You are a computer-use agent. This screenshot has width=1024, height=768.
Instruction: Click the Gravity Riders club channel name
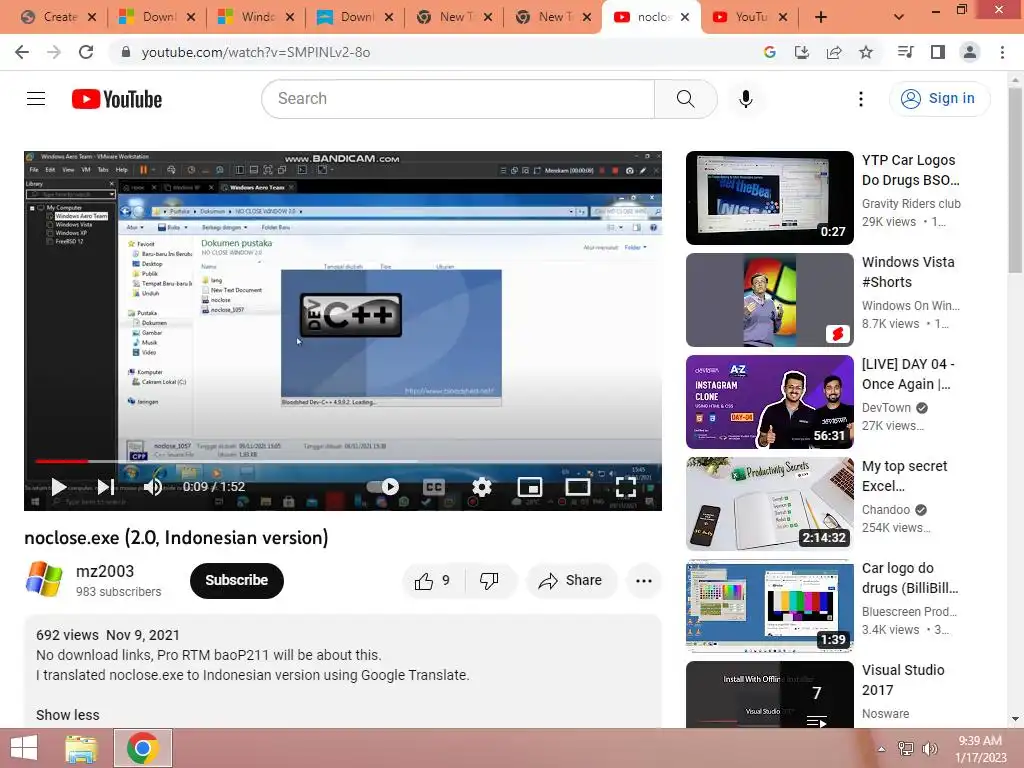pyautogui.click(x=911, y=204)
